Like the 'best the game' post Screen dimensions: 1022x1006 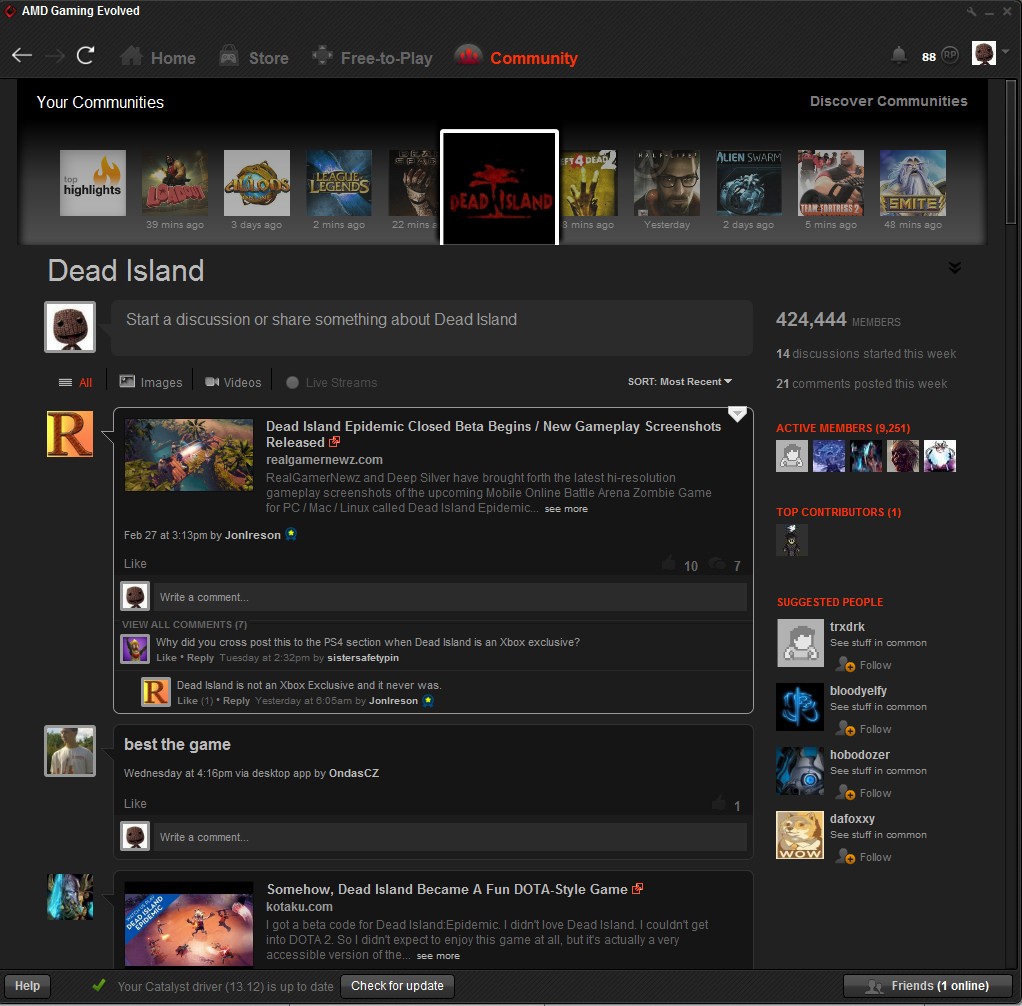click(135, 803)
